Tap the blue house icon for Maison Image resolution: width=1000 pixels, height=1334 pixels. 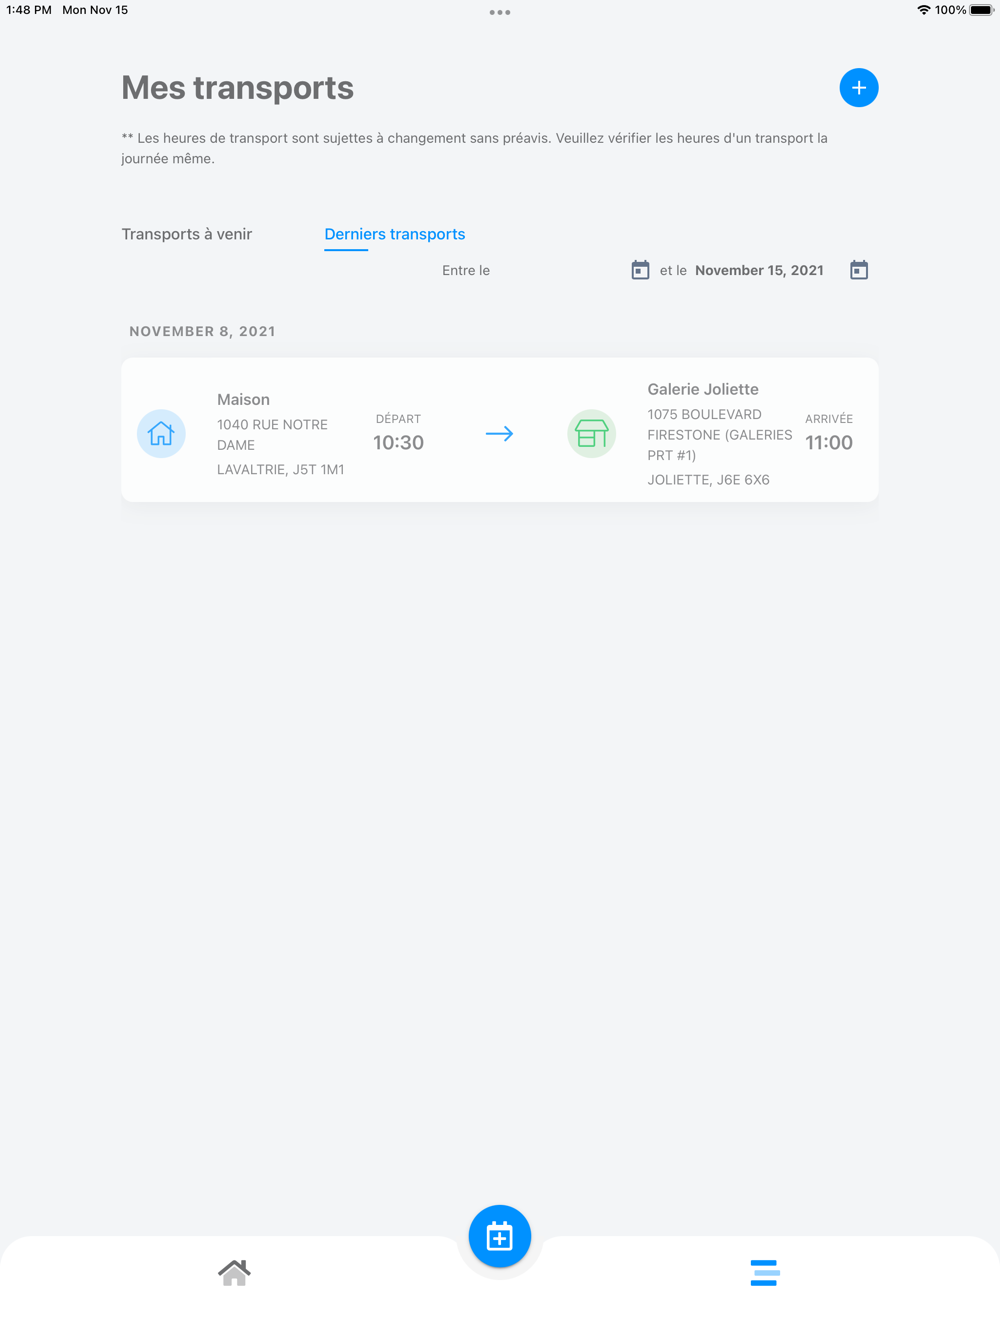pos(161,434)
